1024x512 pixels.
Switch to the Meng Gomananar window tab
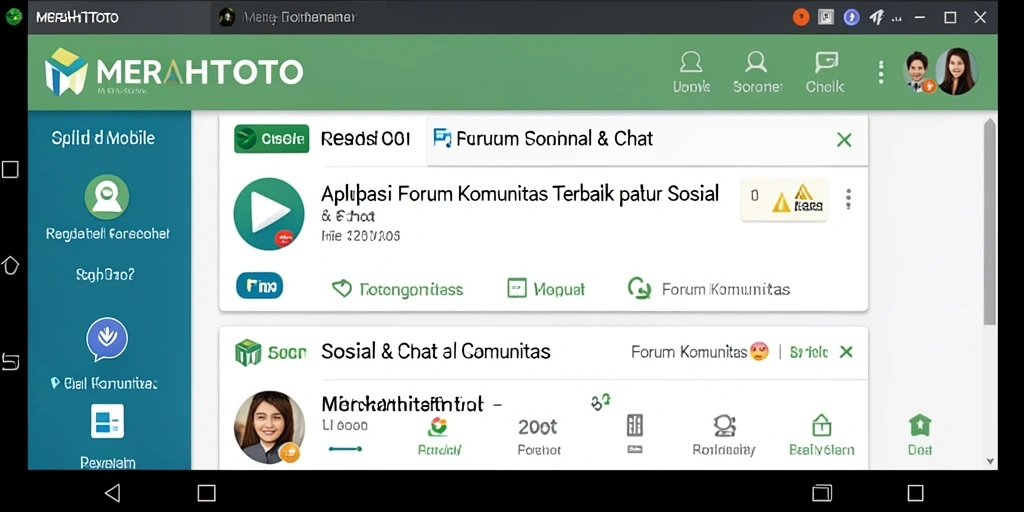[289, 17]
